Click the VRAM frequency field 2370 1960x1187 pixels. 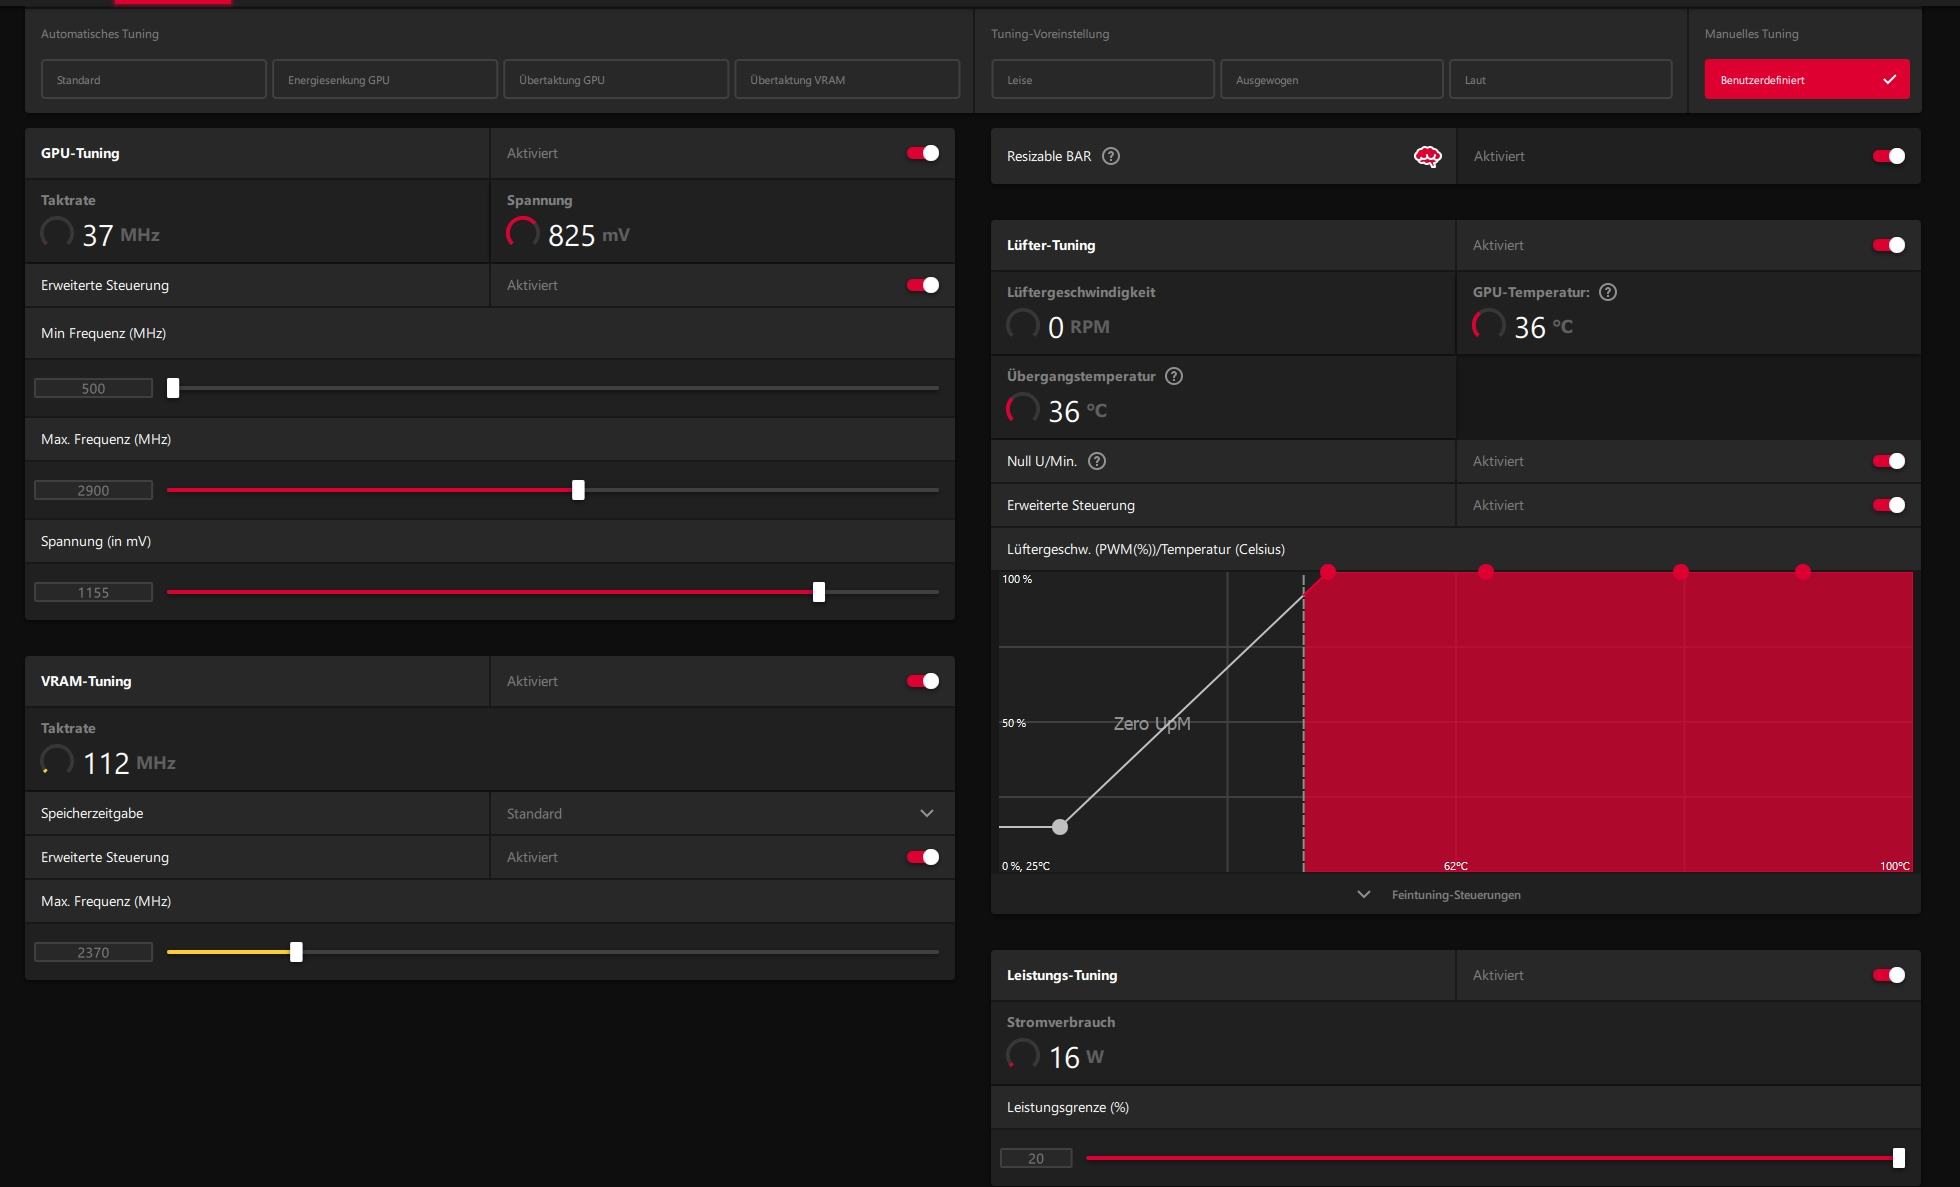click(x=93, y=952)
